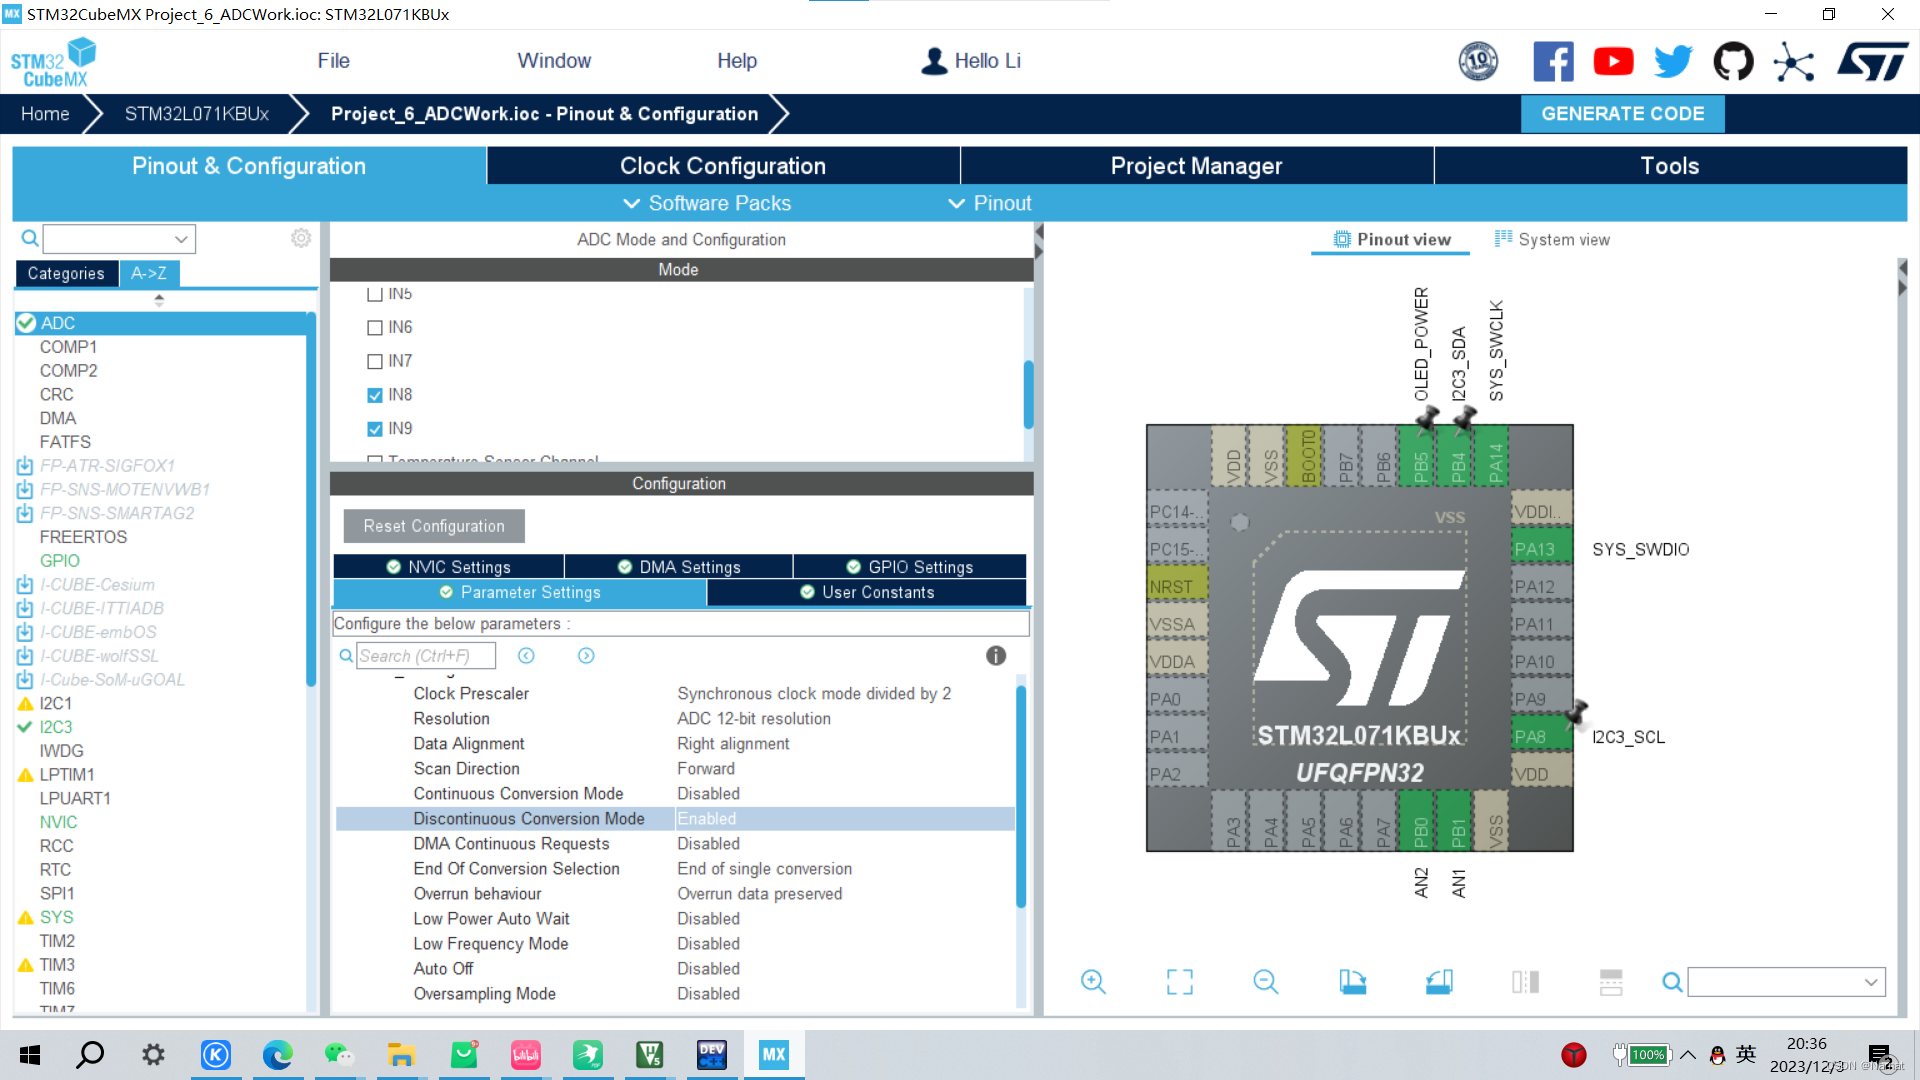Open the Help menu
The width and height of the screenshot is (1920, 1080).
[x=737, y=61]
